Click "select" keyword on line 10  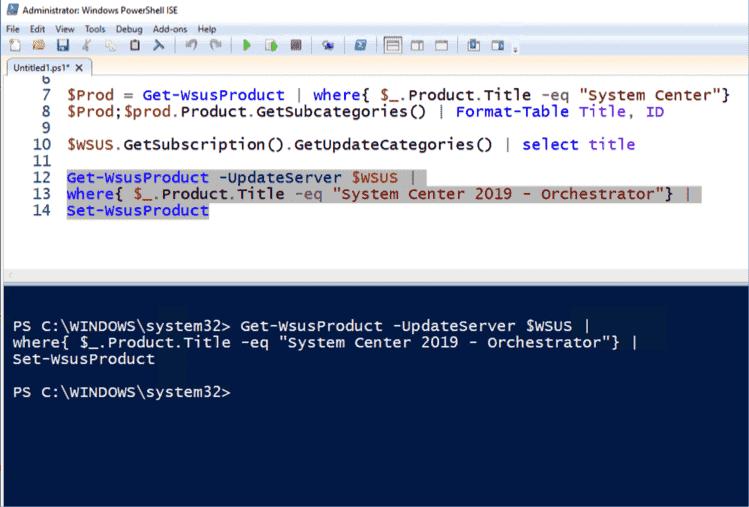[x=550, y=144]
